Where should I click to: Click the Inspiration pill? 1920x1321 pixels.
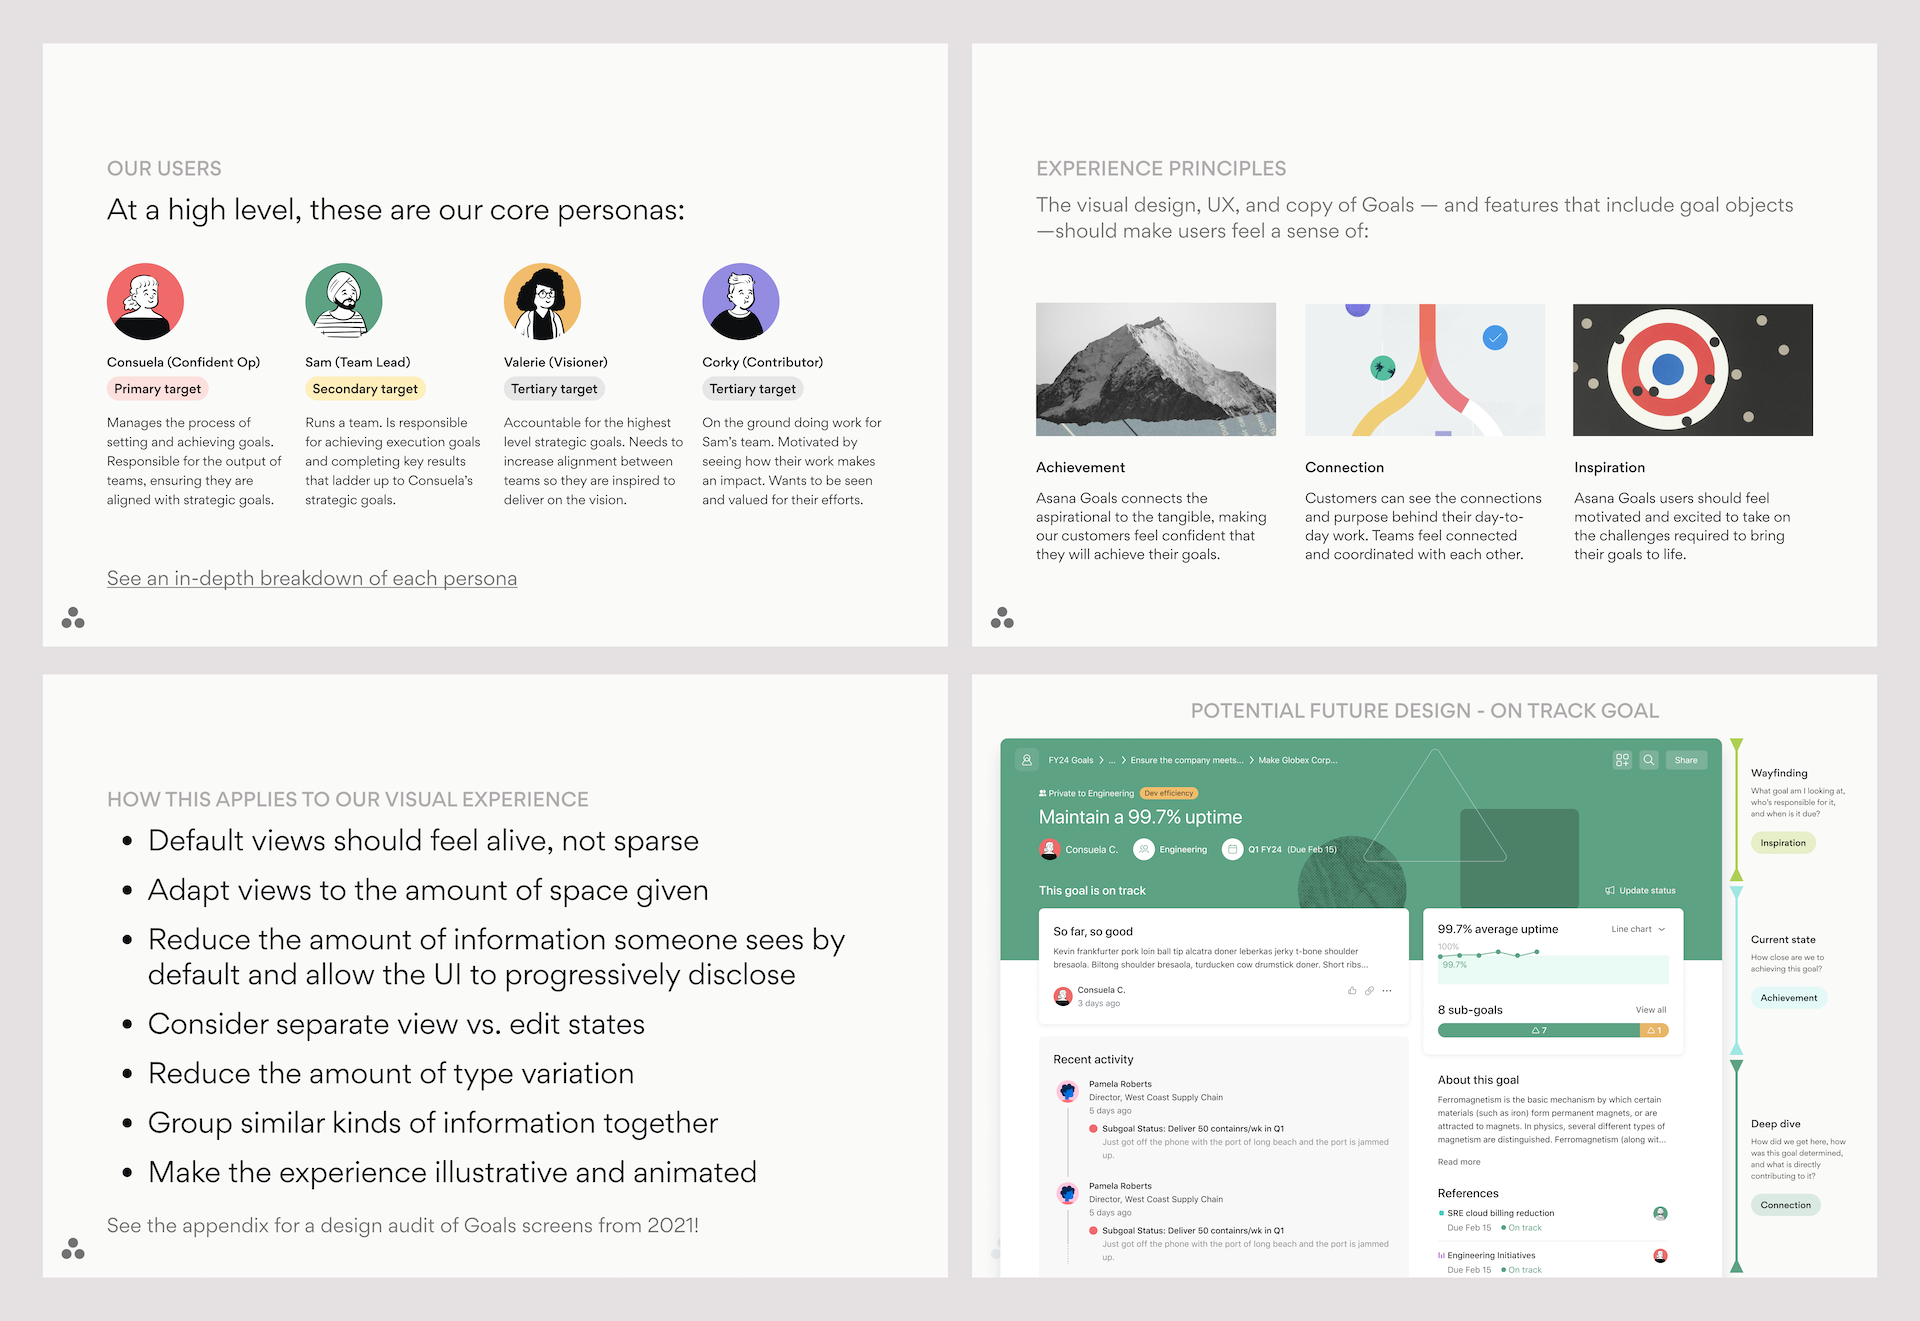(x=1783, y=843)
